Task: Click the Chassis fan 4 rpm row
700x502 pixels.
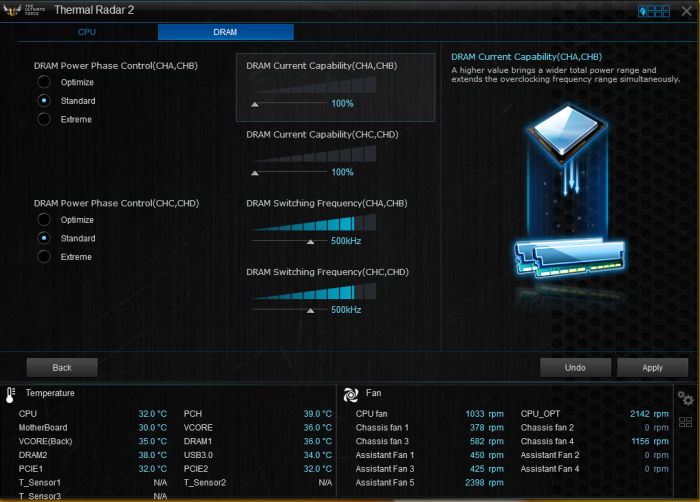Action: pyautogui.click(x=595, y=441)
